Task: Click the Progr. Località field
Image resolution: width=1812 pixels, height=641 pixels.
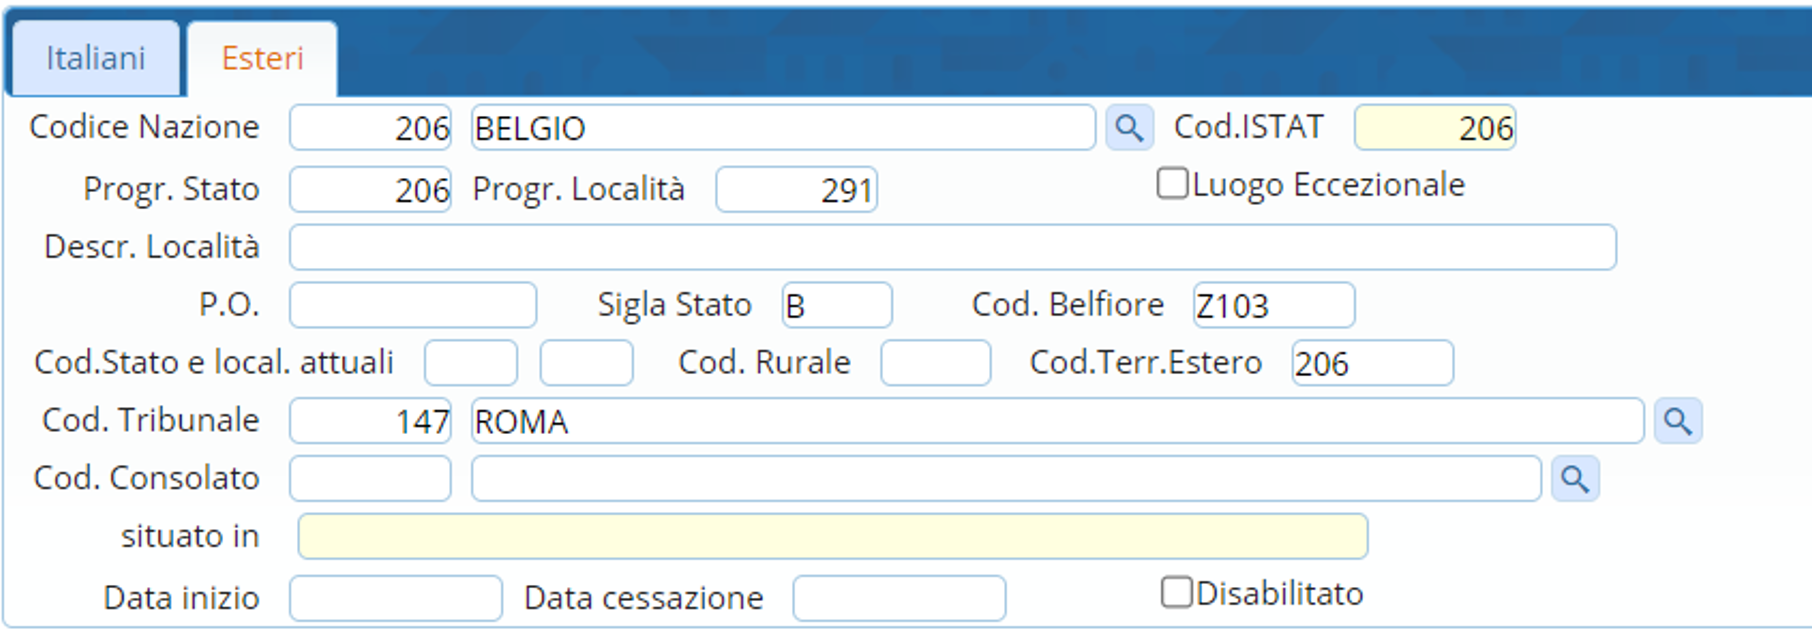Action: (x=796, y=190)
